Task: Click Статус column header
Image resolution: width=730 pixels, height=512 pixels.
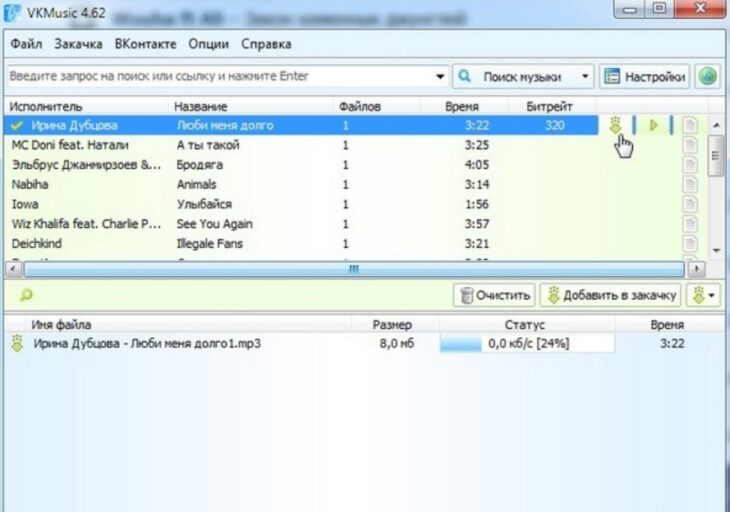Action: tap(525, 325)
